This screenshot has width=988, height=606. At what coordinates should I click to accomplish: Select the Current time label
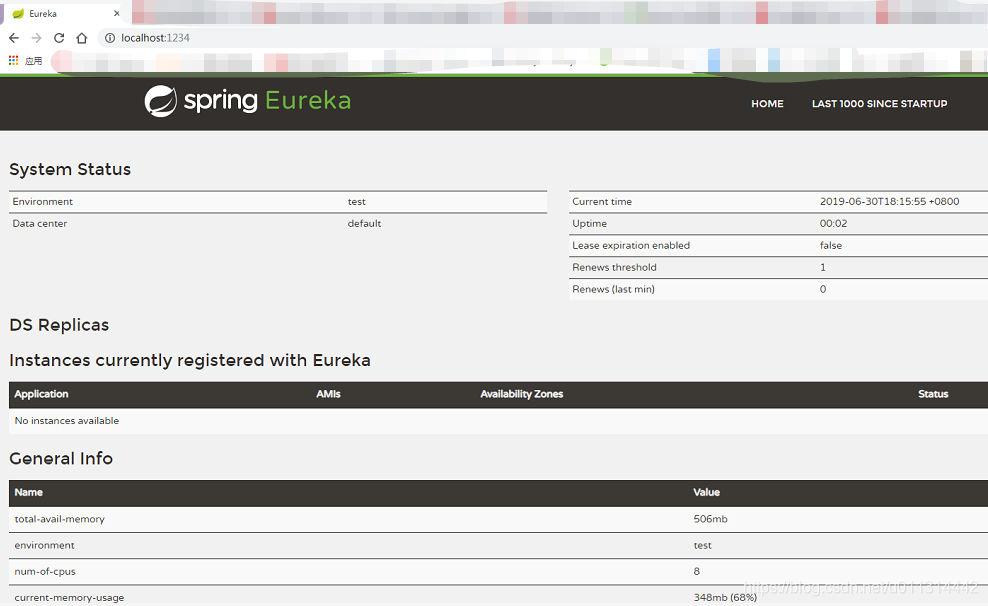[x=602, y=202]
